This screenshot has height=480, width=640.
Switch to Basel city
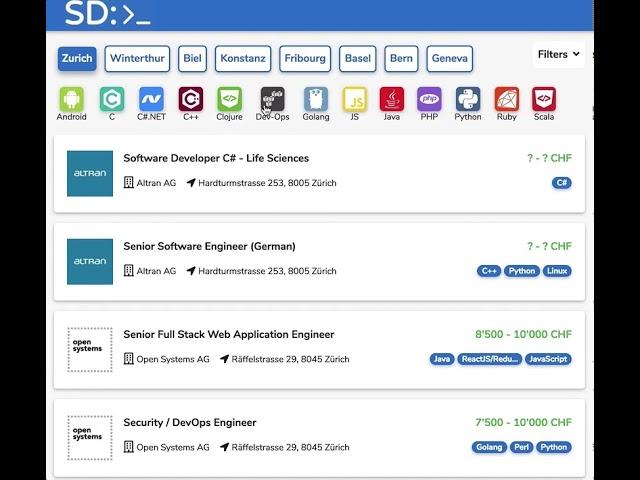coord(358,58)
